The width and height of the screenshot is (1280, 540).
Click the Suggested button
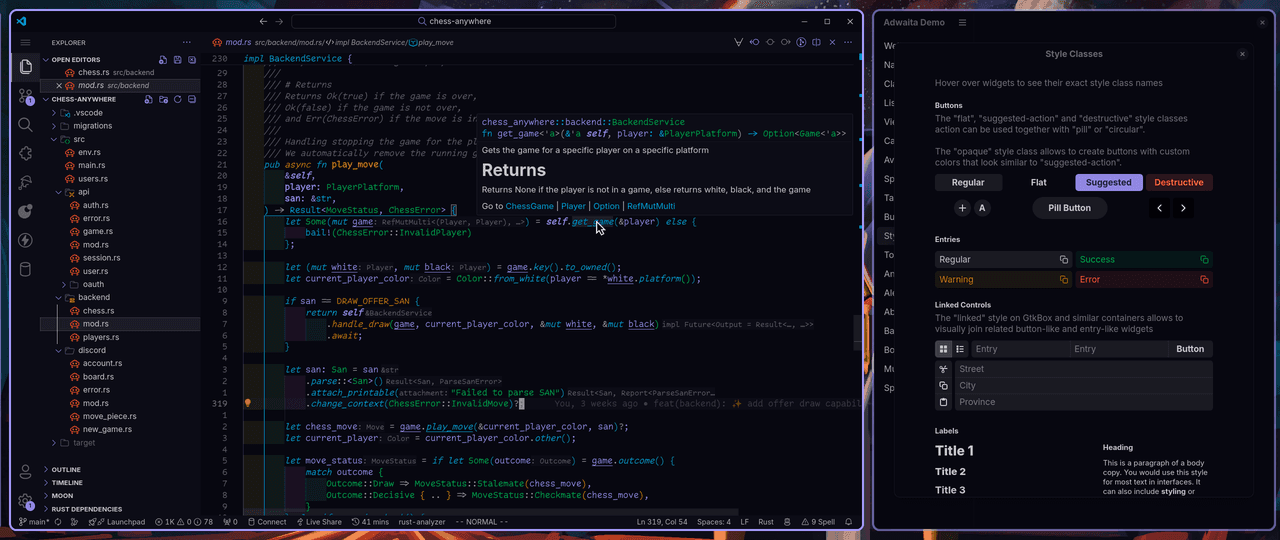[1108, 182]
